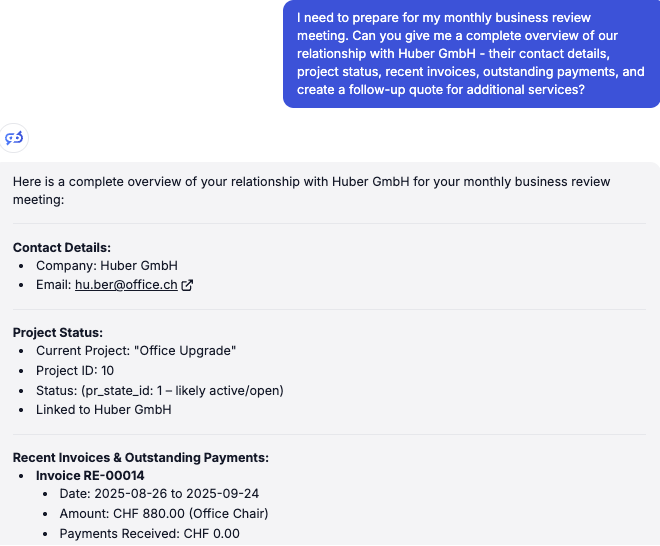Select the Recent Invoices & Outstanding Payments heading
Screen dimensions: 660x546
pos(141,457)
